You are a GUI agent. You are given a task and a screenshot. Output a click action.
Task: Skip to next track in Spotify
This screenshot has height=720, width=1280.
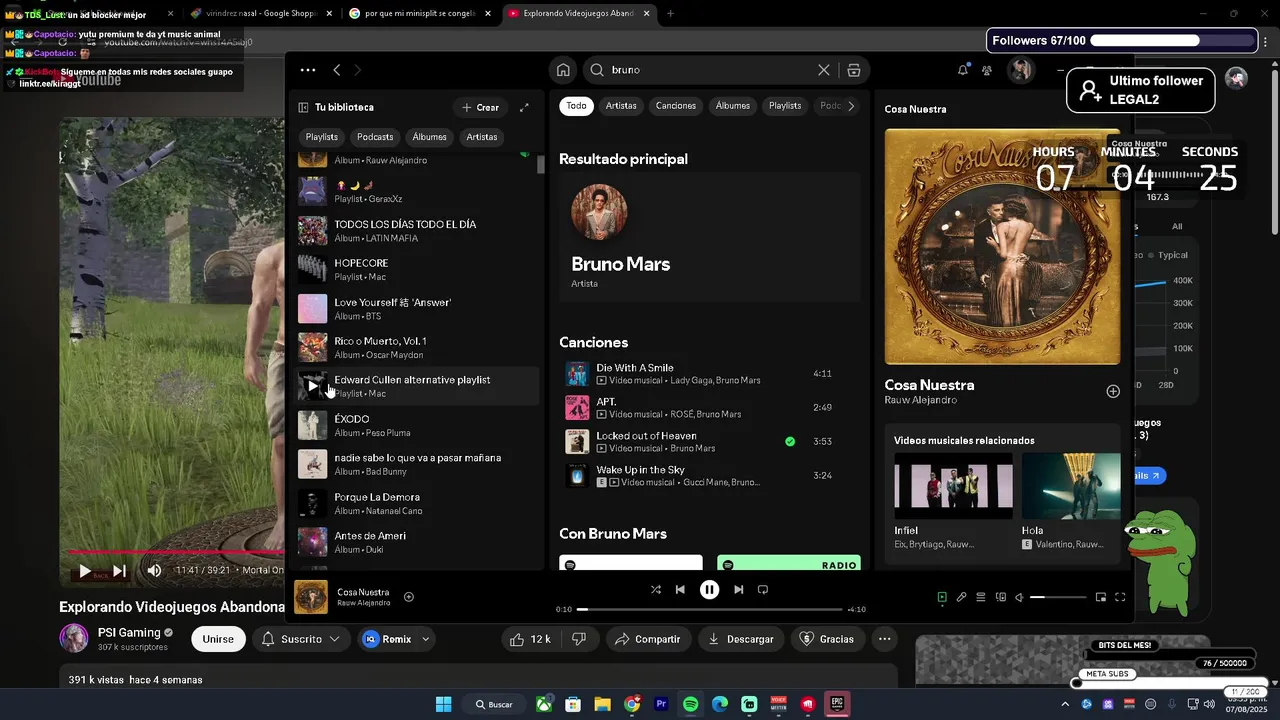click(738, 590)
